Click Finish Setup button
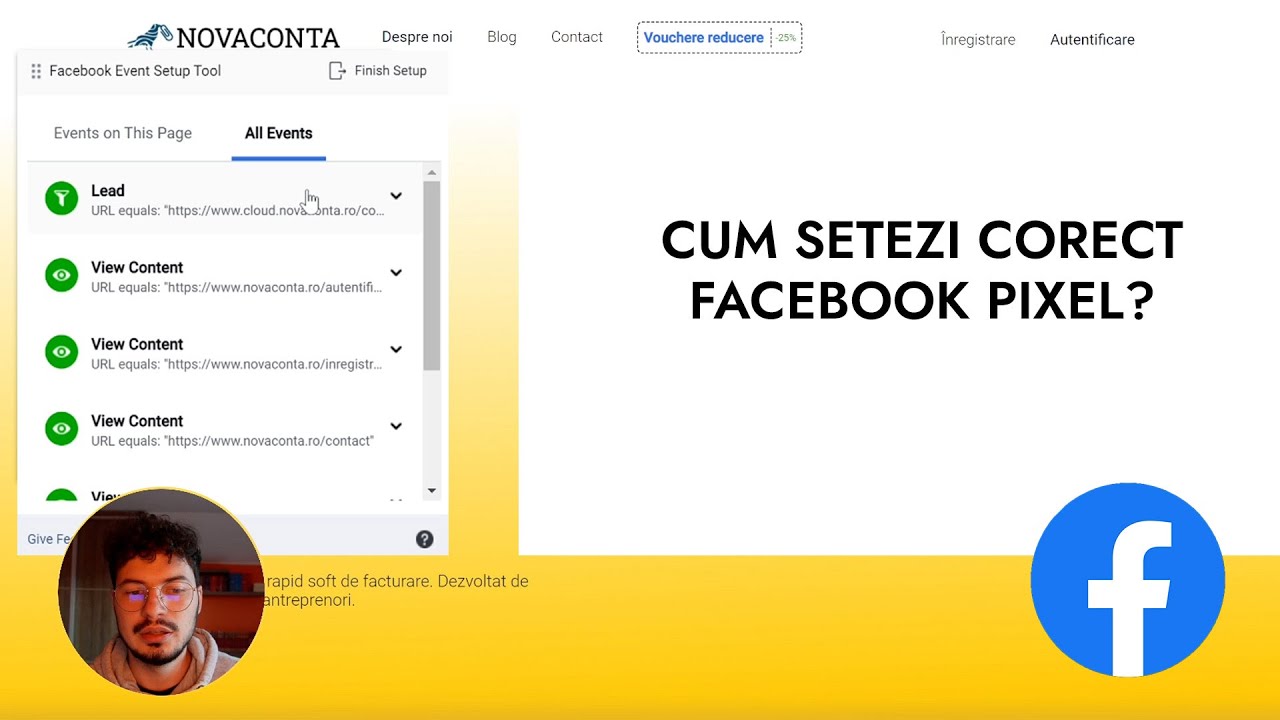This screenshot has height=720, width=1280. click(x=378, y=71)
